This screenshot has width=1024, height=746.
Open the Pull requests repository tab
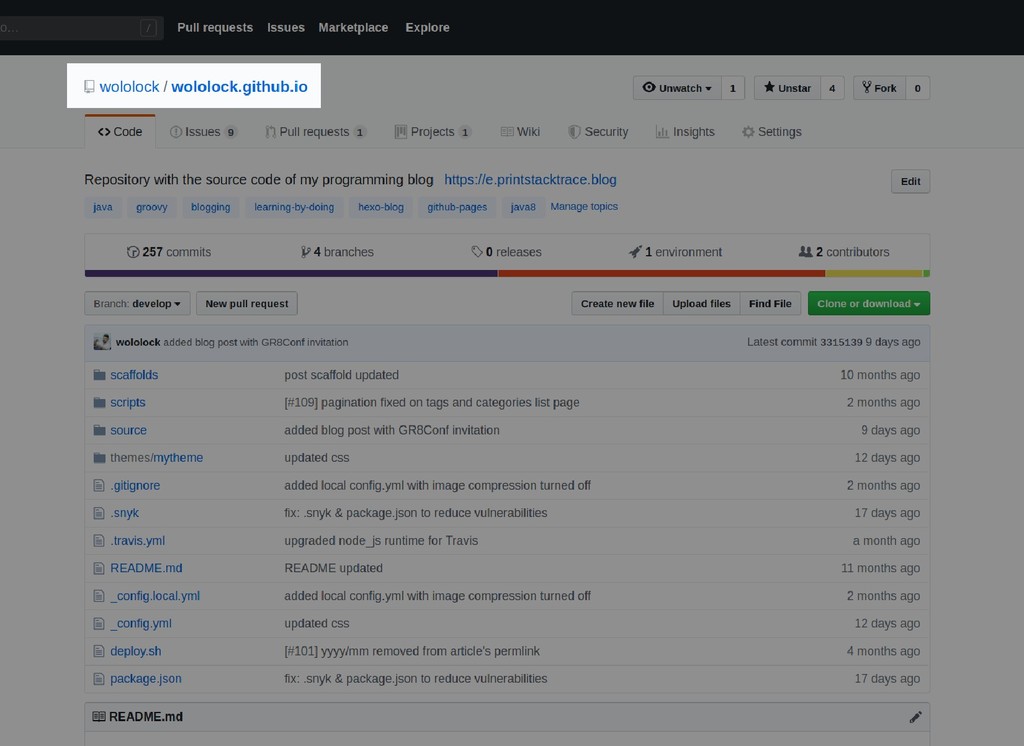click(x=315, y=132)
